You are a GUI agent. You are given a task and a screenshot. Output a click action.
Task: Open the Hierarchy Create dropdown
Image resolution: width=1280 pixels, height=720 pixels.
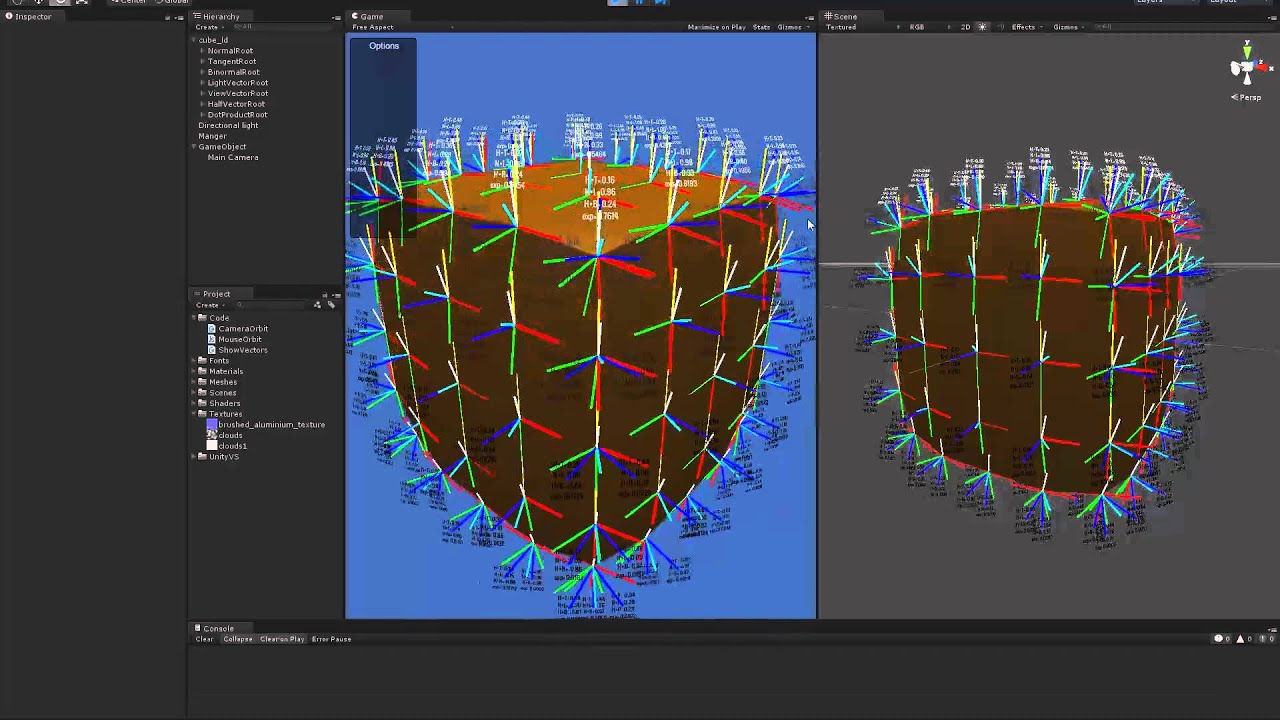pos(208,27)
